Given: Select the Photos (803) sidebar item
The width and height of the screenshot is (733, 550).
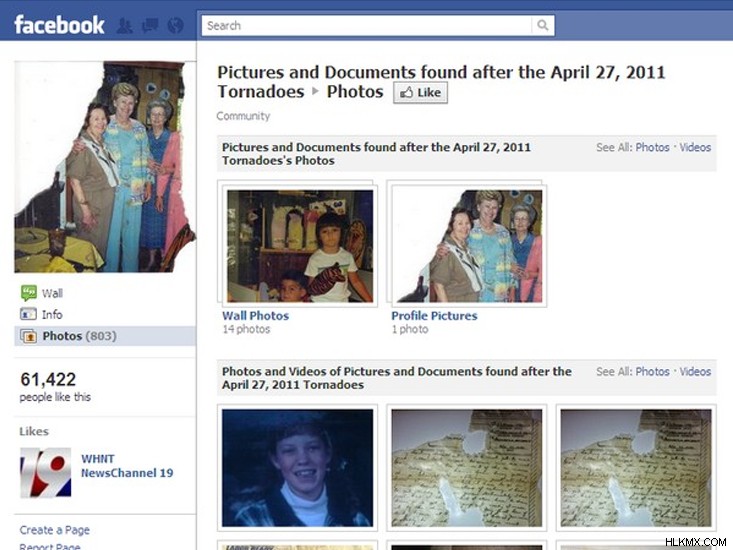Looking at the screenshot, I should coord(105,336).
